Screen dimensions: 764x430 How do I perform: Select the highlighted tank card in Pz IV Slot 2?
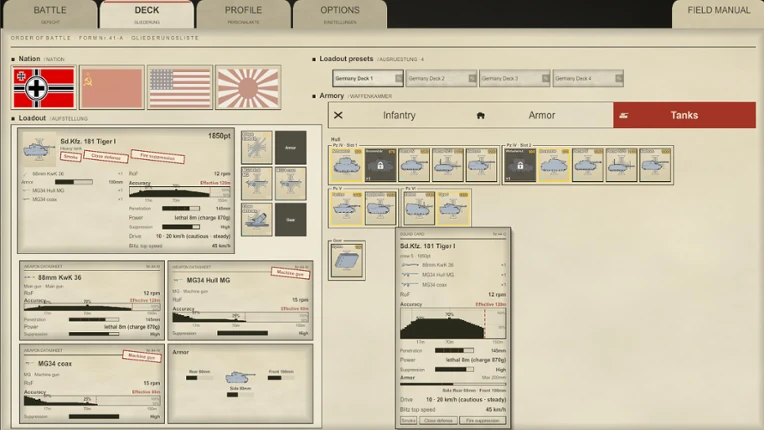click(554, 165)
